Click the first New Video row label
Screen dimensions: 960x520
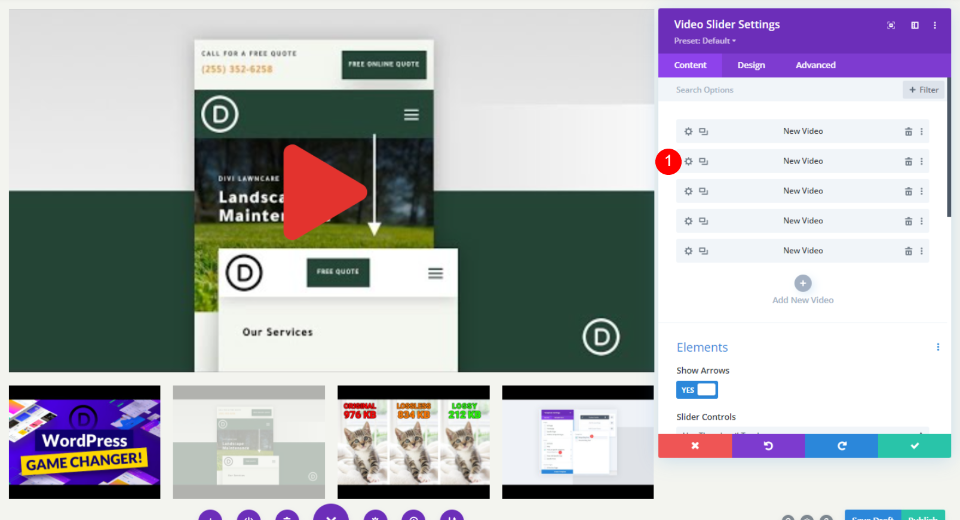click(803, 132)
